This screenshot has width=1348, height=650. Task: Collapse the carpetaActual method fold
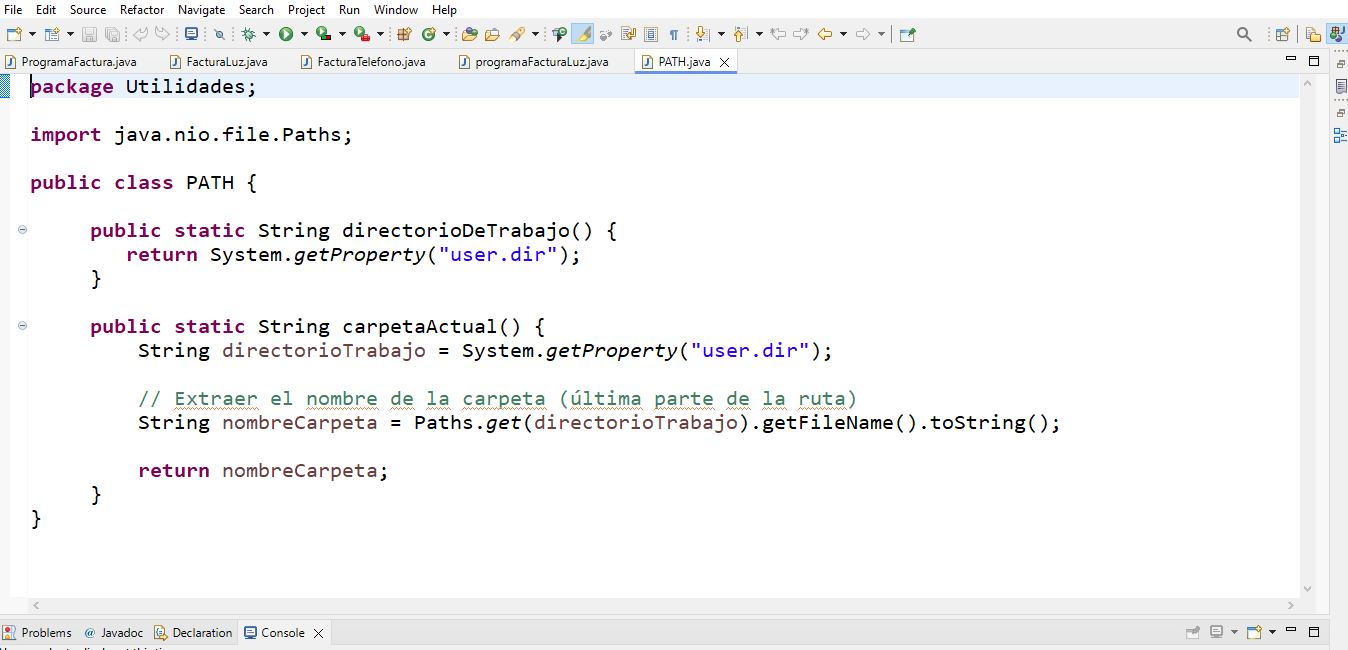tap(22, 326)
